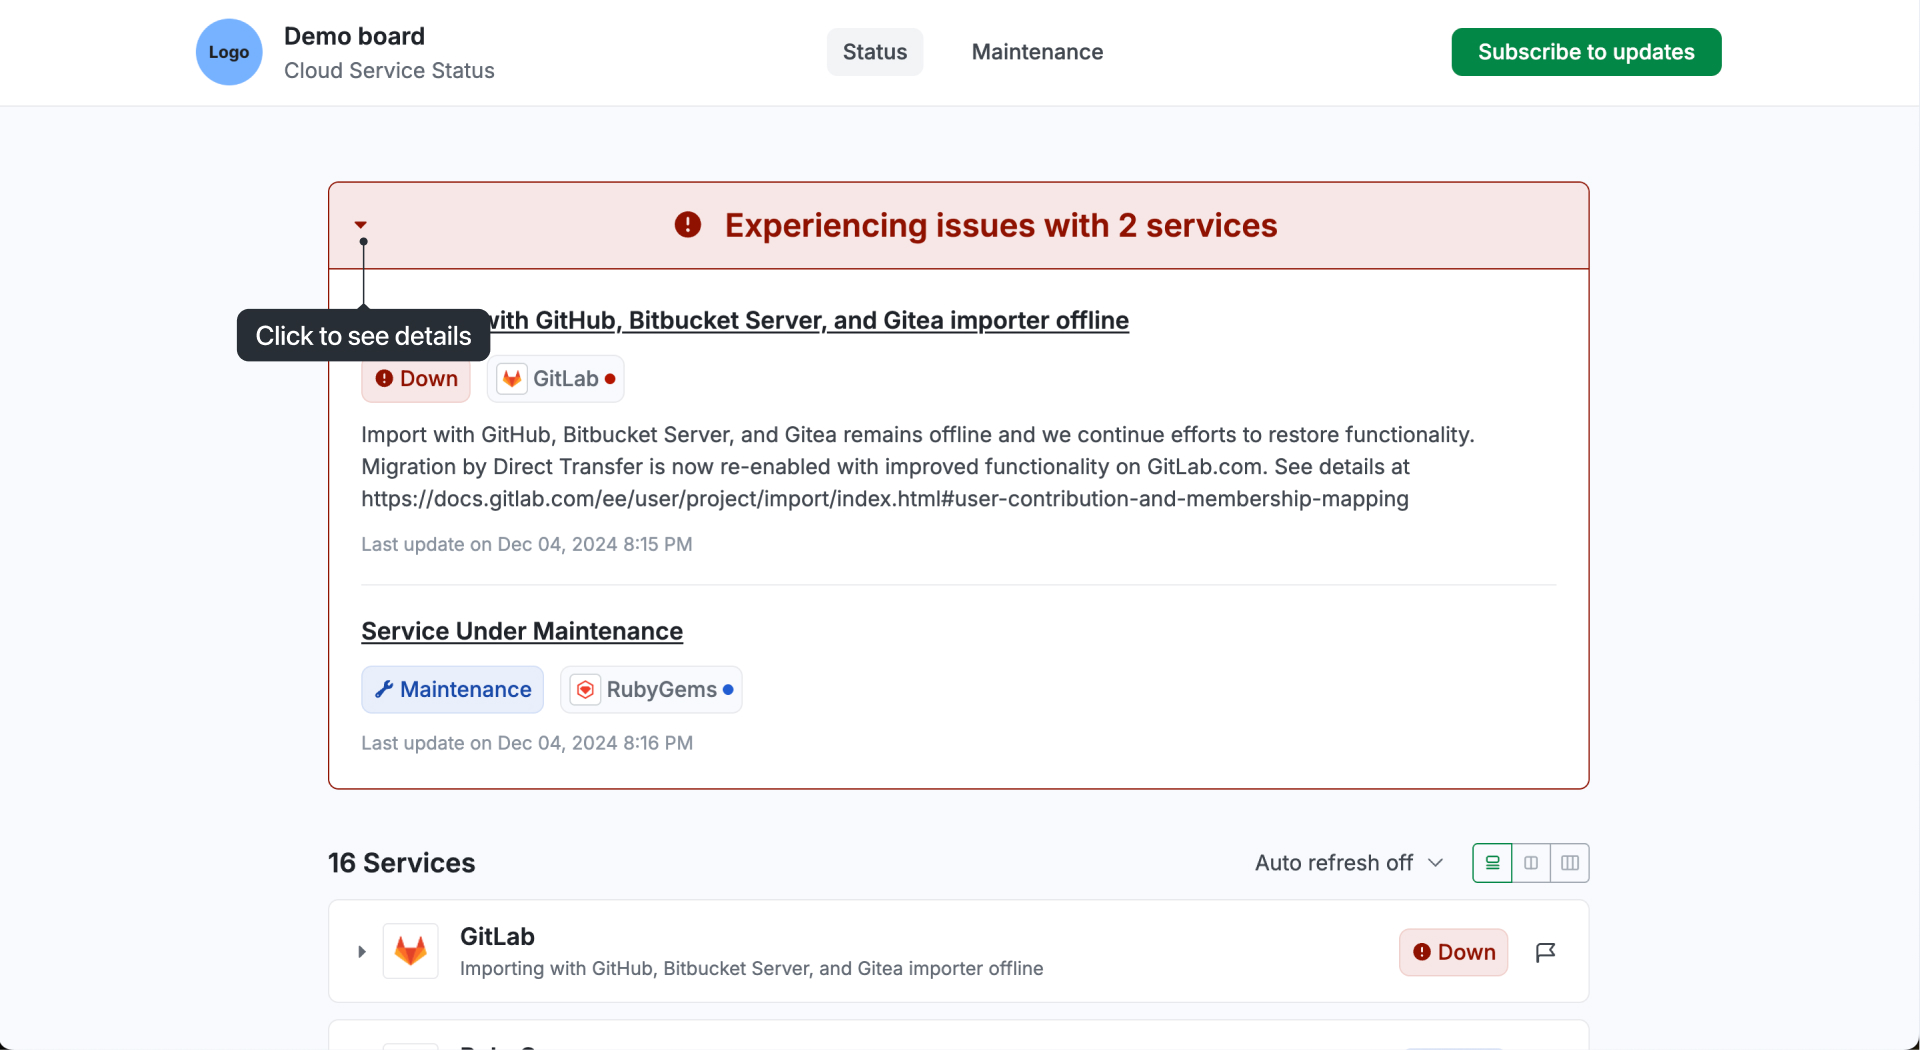Click Subscribe to updates button
Image resolution: width=1920 pixels, height=1050 pixels.
(x=1586, y=52)
